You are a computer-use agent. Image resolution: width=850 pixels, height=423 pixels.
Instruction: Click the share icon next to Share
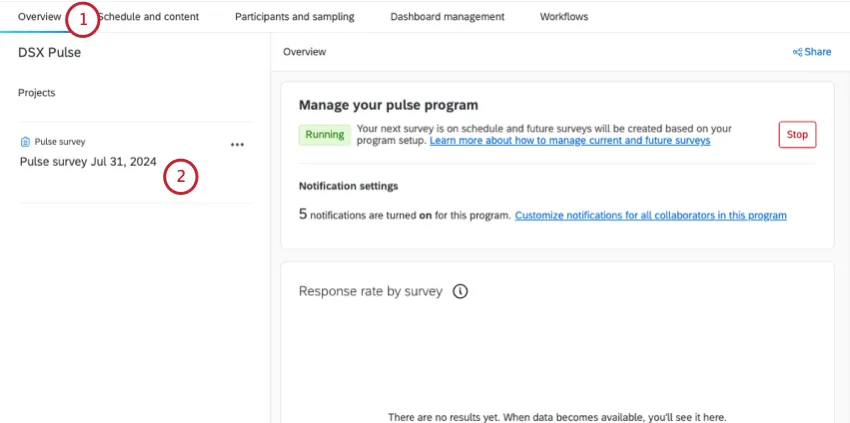tap(797, 52)
